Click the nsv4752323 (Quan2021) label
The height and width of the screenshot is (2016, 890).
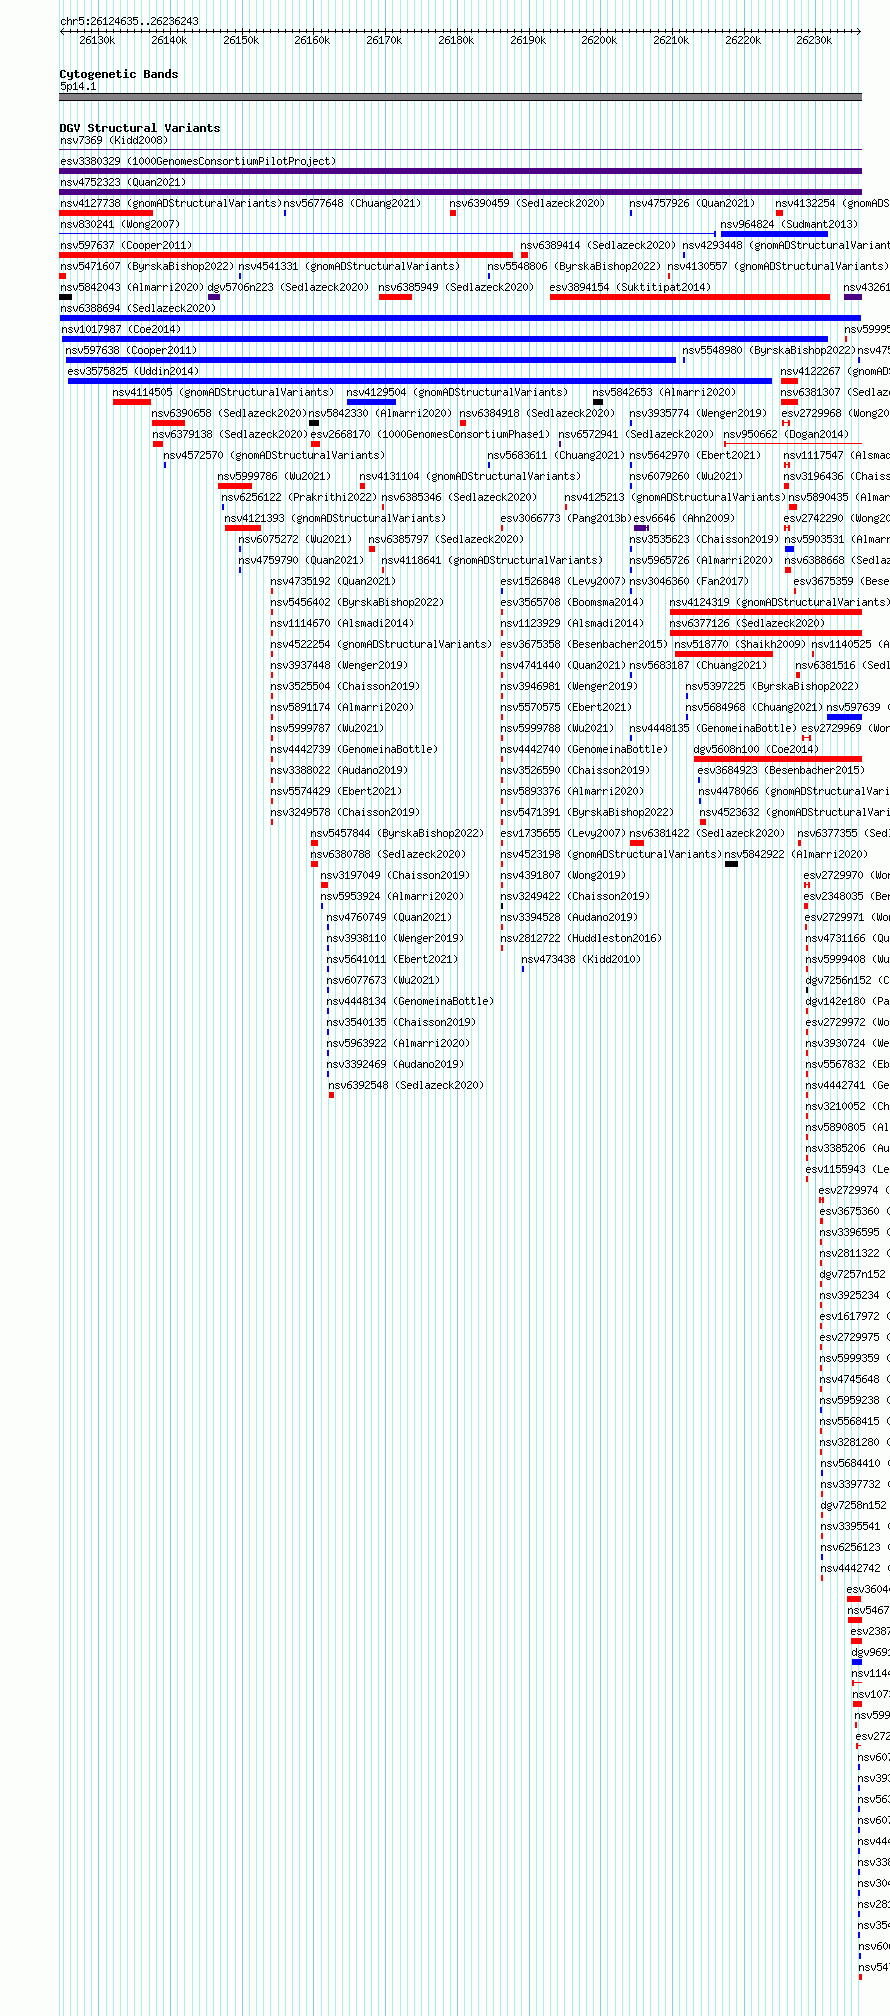click(123, 182)
